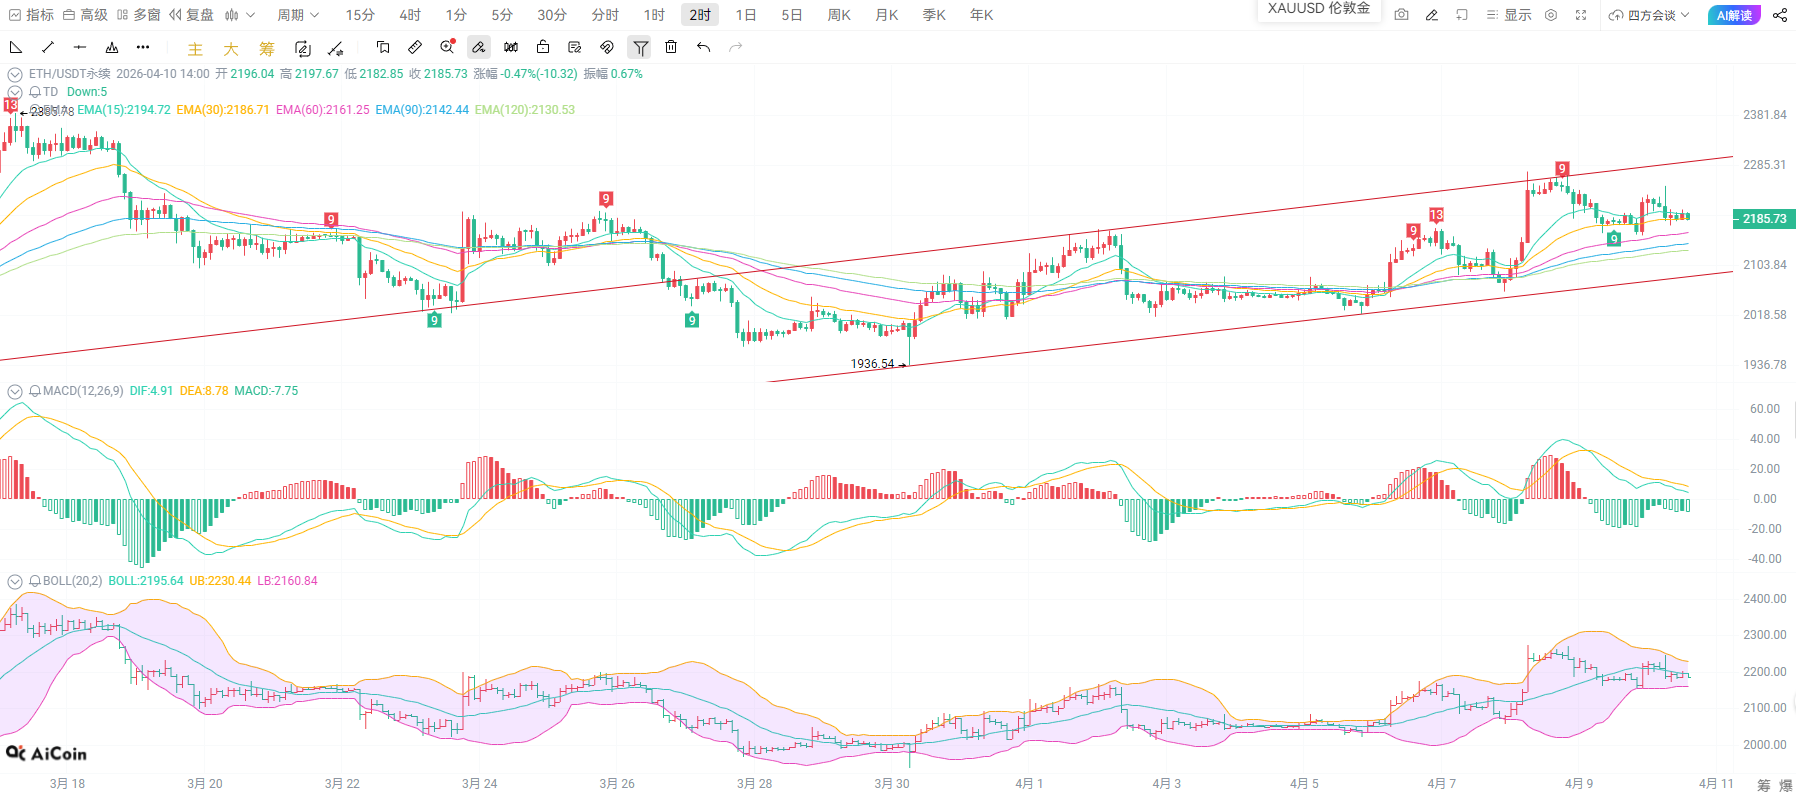Expand the 四方会谈 dropdown menu
Viewport: 1796px width, 796px height.
(1649, 15)
